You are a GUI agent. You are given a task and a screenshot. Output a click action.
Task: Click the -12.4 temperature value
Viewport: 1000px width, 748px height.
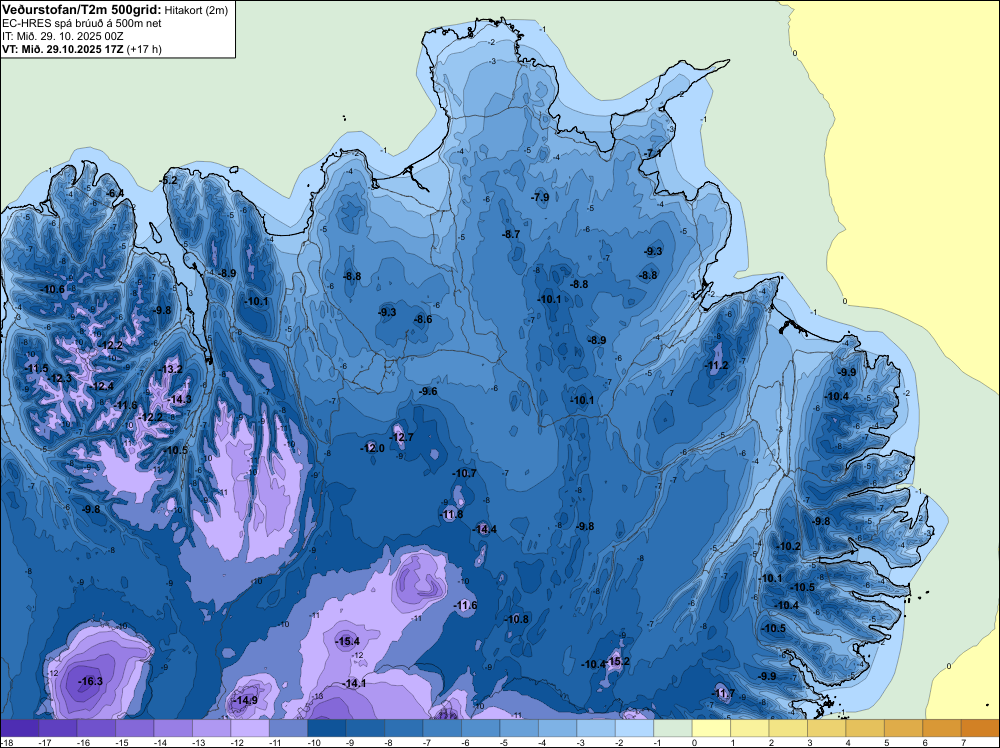[102, 386]
